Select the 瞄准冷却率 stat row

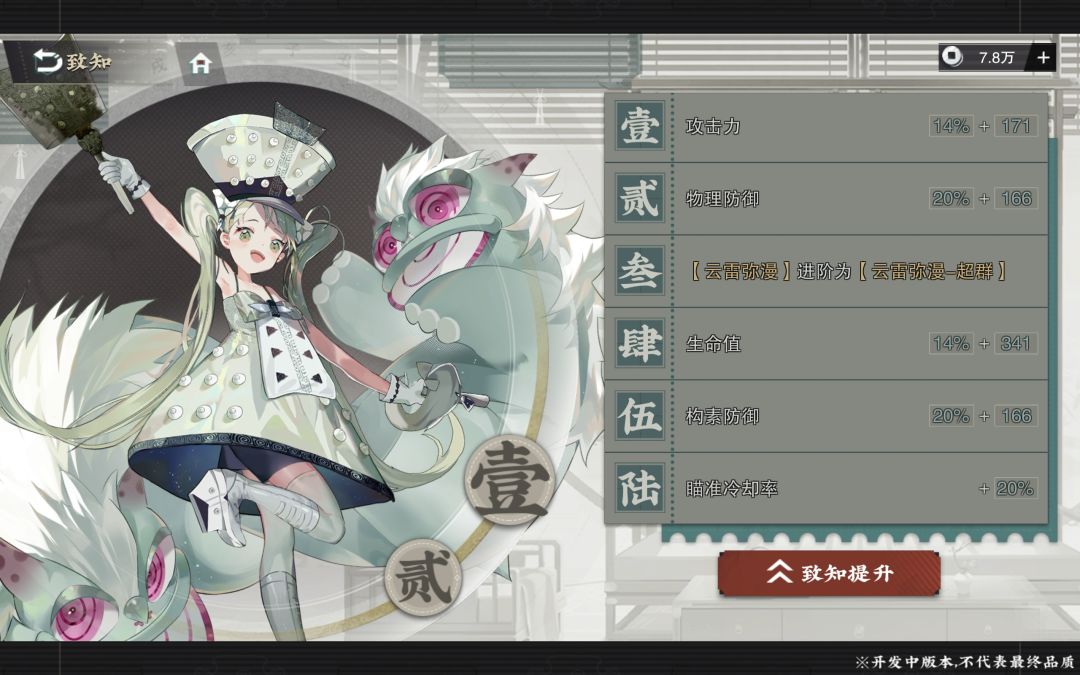click(x=827, y=488)
